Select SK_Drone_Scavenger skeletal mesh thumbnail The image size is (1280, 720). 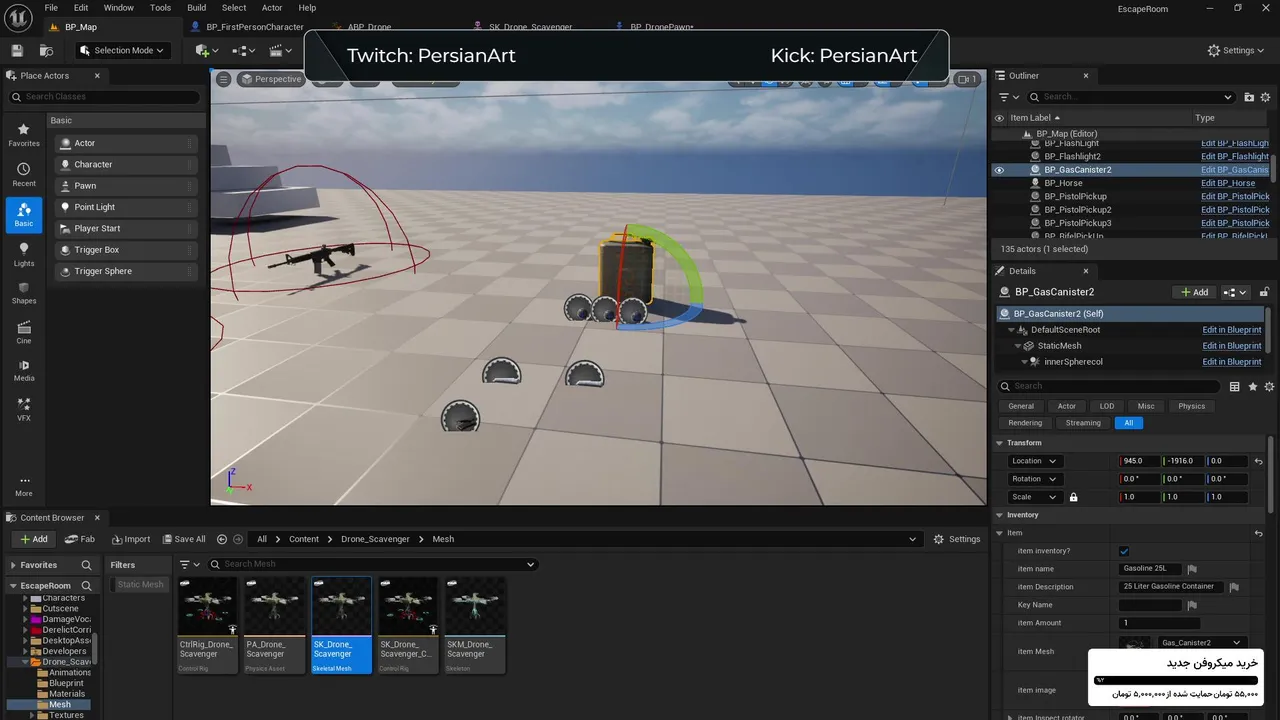pyautogui.click(x=341, y=625)
